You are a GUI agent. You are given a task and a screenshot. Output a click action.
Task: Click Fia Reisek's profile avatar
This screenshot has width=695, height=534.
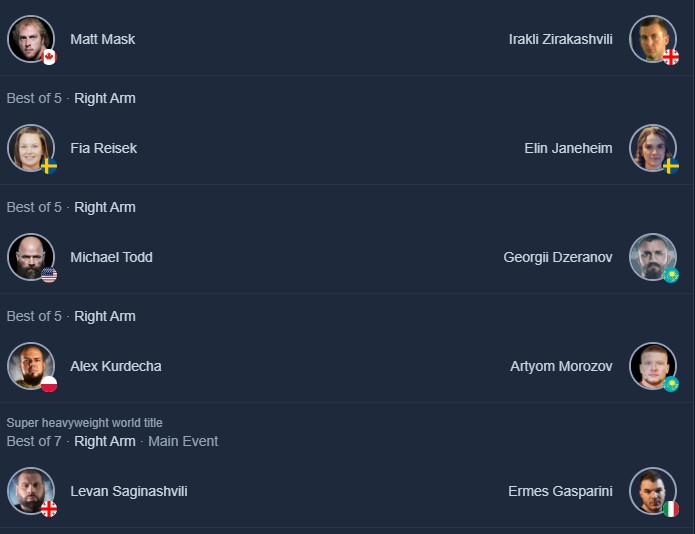[30, 148]
